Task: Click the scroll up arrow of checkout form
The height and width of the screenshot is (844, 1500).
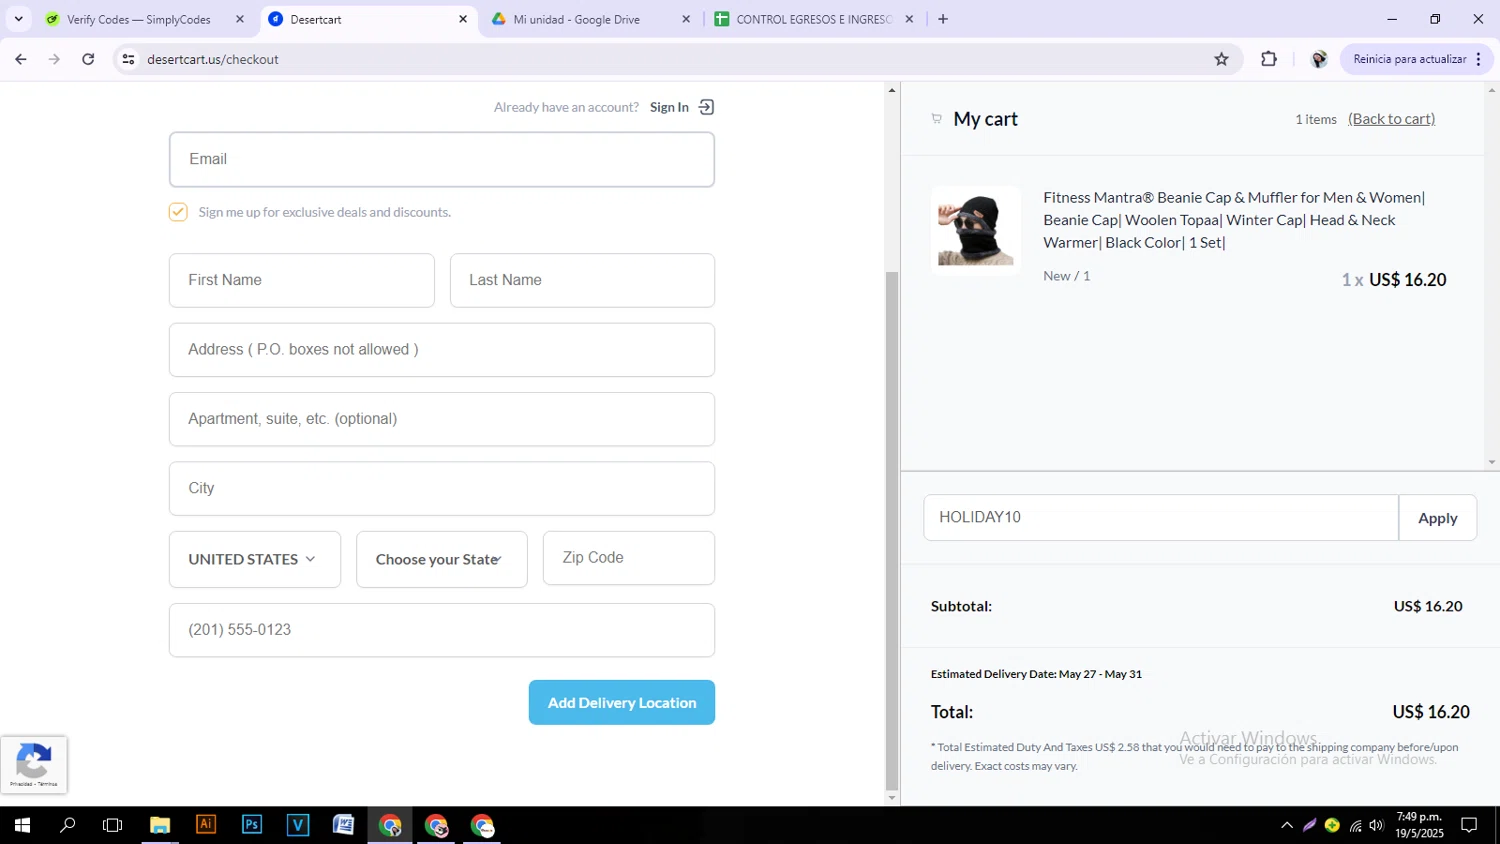Action: tap(892, 91)
